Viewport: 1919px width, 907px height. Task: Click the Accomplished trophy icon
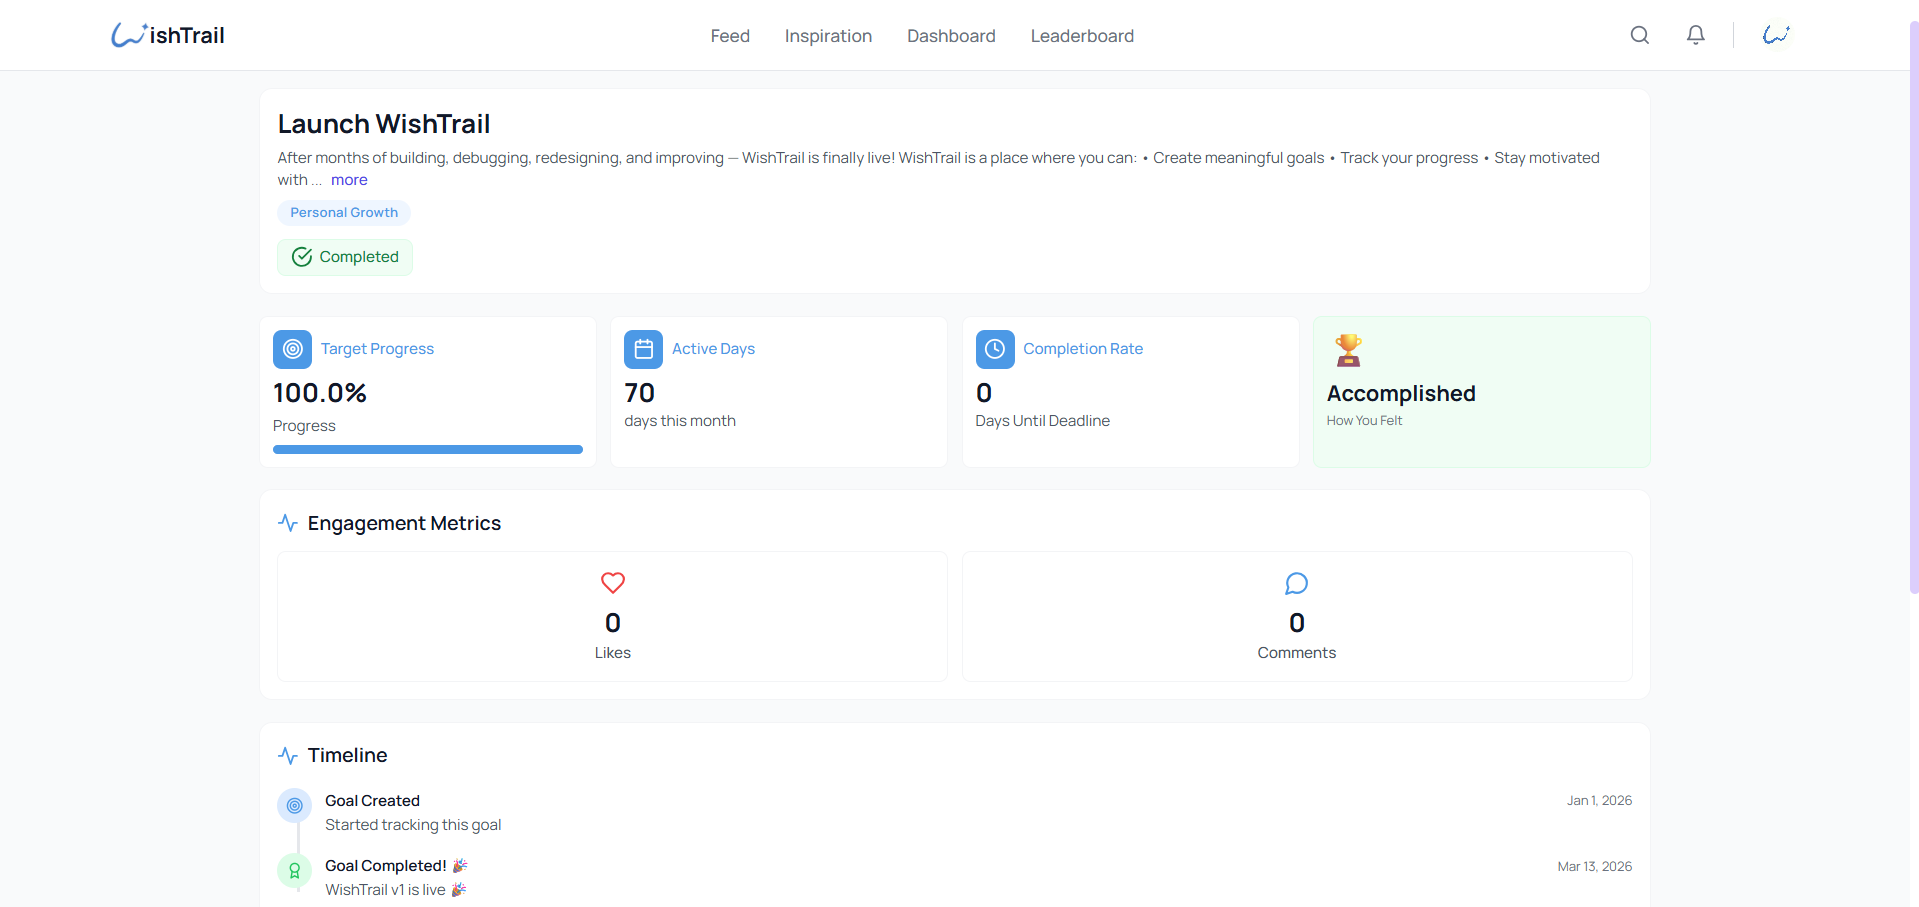pyautogui.click(x=1348, y=350)
